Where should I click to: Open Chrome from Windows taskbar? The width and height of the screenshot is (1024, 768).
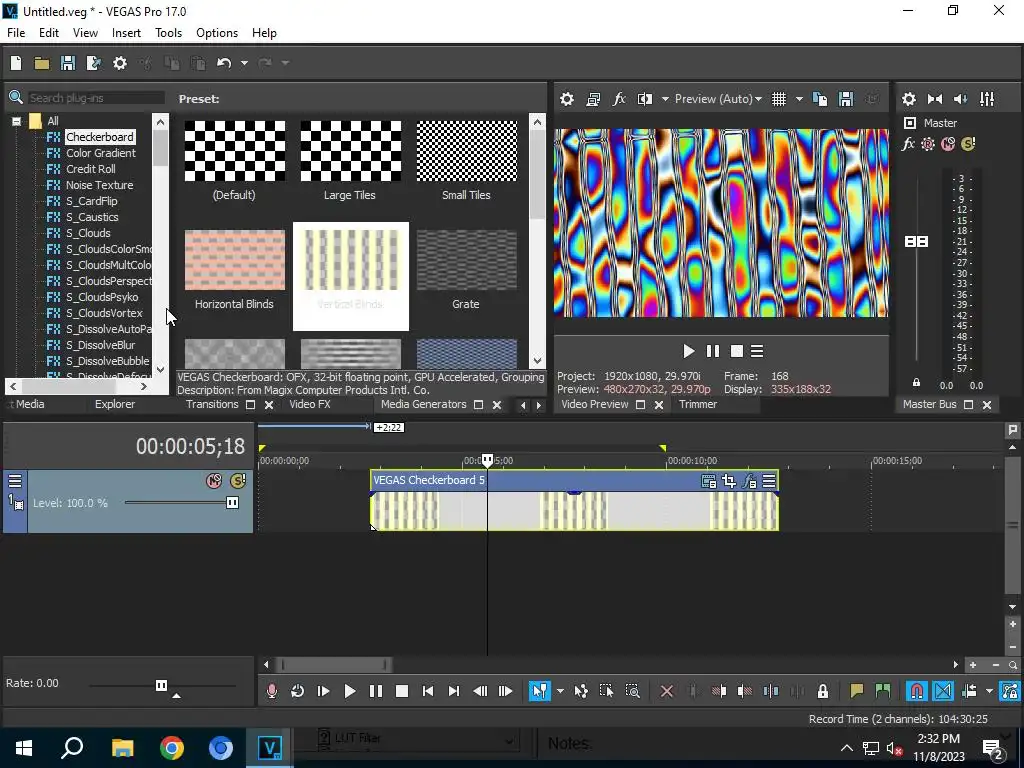point(172,748)
